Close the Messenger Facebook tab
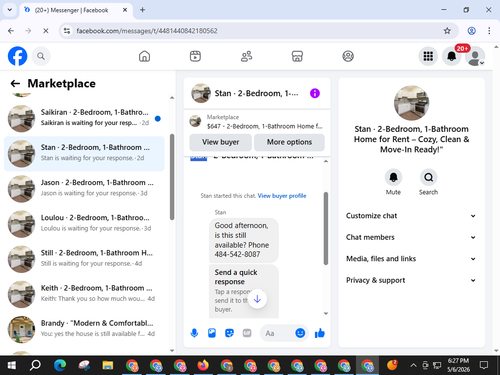This screenshot has width=500, height=375. coord(125,10)
